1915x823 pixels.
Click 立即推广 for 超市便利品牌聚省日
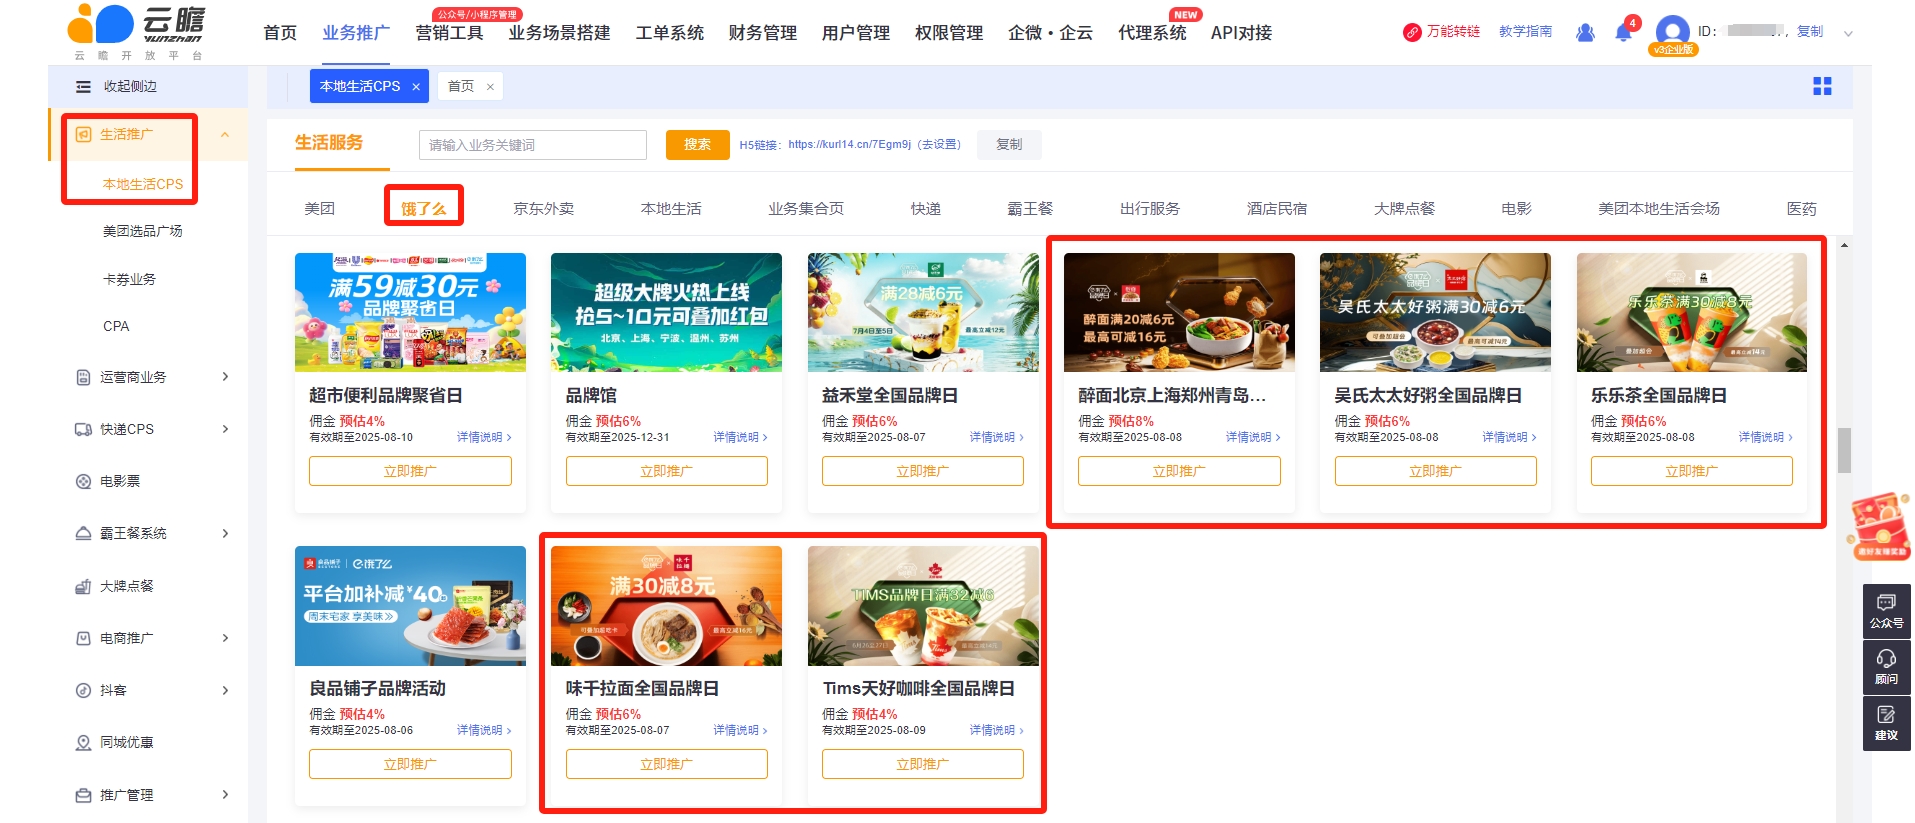coord(410,471)
